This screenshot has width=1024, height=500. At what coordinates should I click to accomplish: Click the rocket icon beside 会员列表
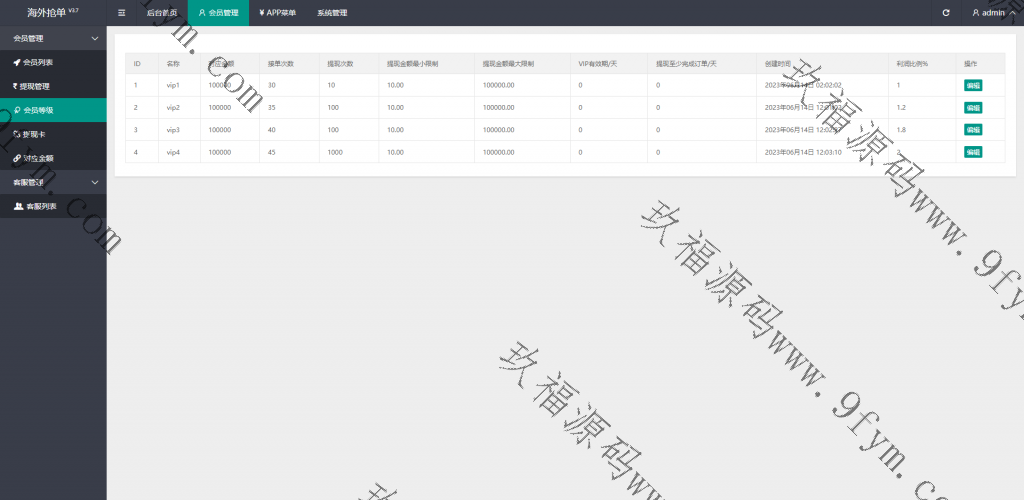[x=16, y=62]
